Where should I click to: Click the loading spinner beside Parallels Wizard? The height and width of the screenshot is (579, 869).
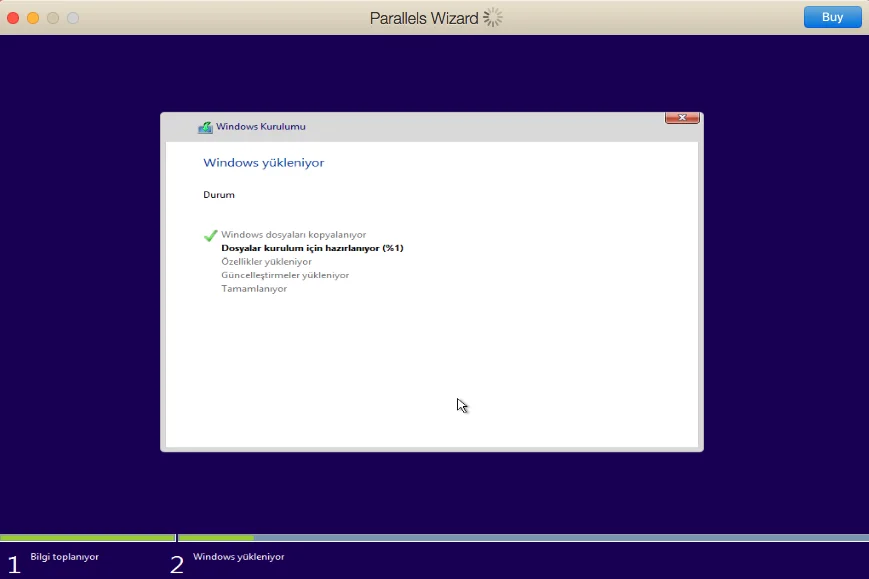[493, 17]
